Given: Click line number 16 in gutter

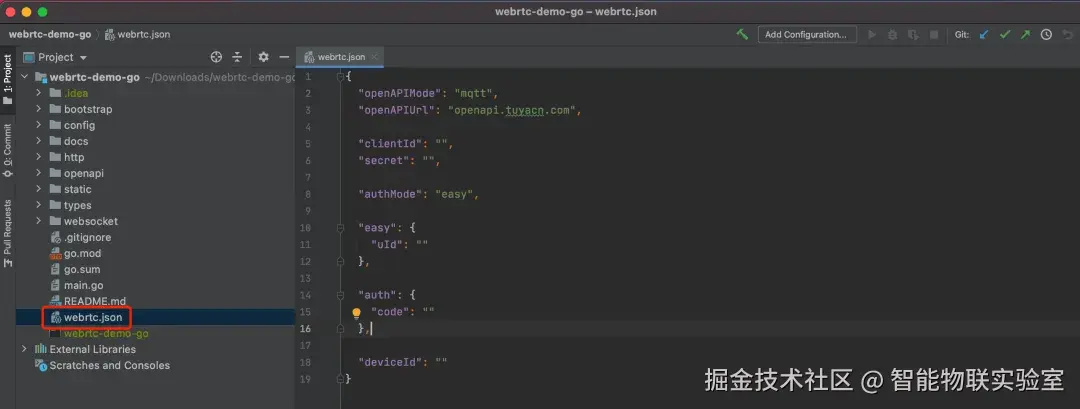Looking at the screenshot, I should click(305, 328).
